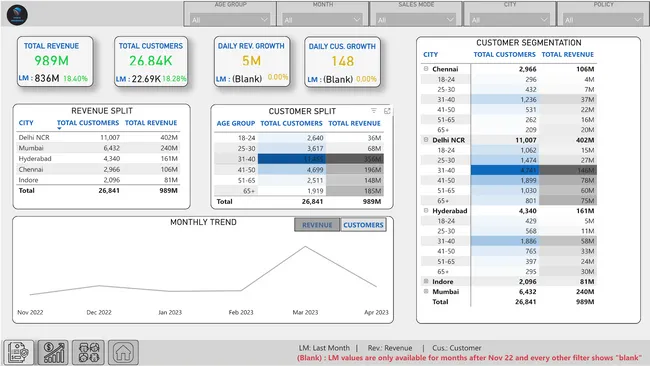Click the red Blank note in footer
The height and width of the screenshot is (366, 650).
[x=469, y=358]
